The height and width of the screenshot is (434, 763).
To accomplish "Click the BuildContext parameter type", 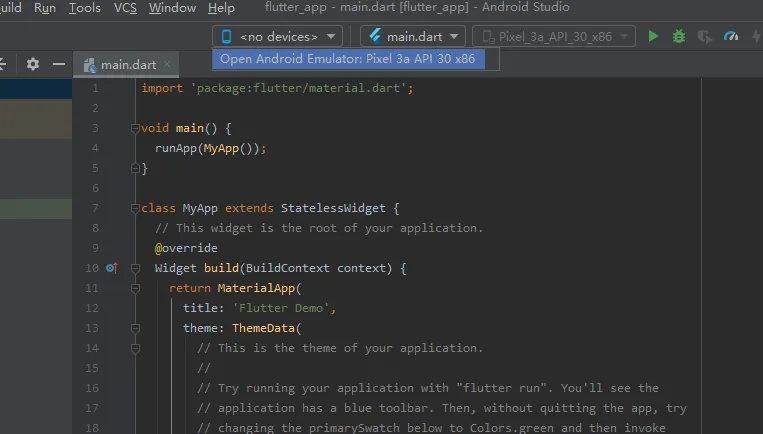I will 288,268.
